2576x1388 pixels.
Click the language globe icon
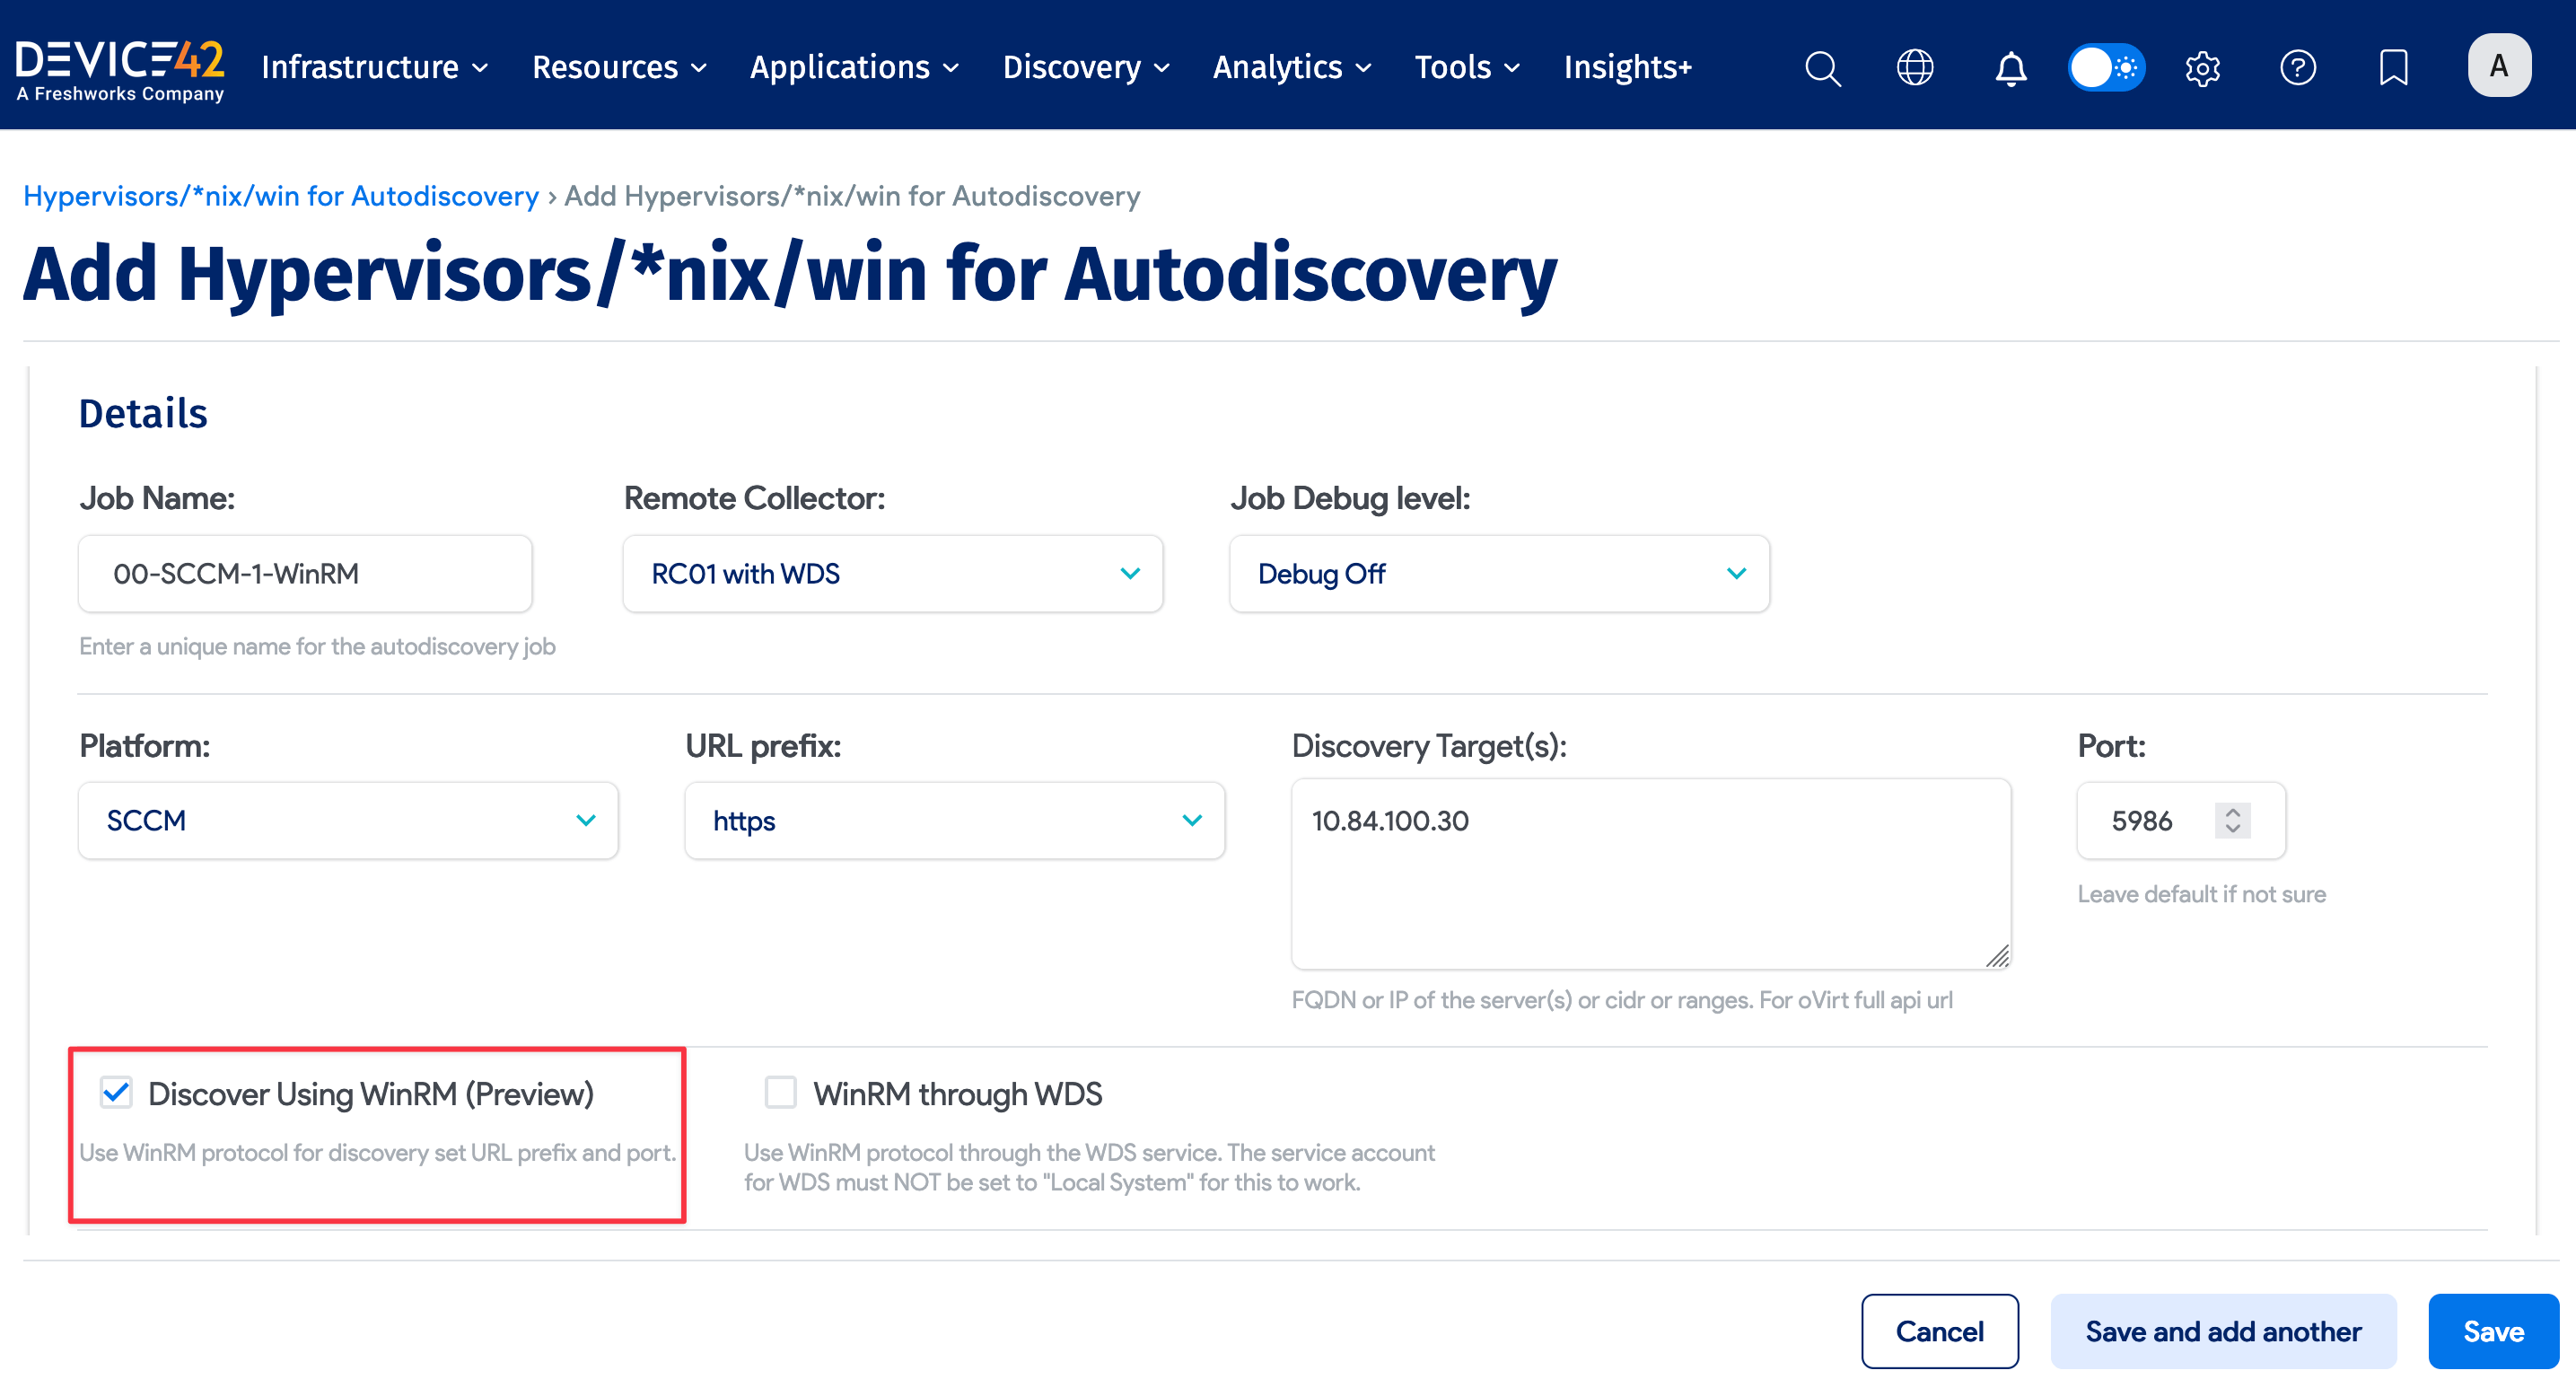pos(1915,67)
